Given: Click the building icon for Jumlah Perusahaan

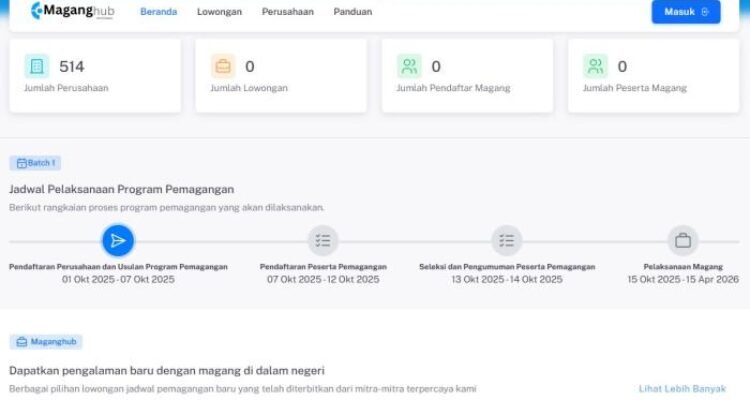Looking at the screenshot, I should click(x=37, y=67).
